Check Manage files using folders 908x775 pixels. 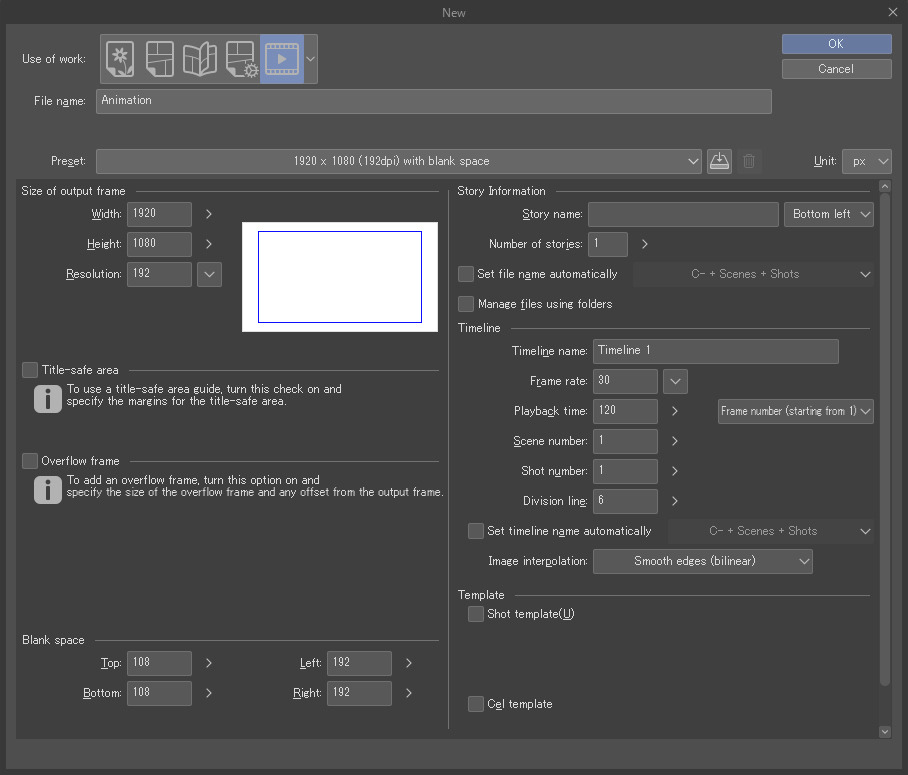tap(466, 304)
